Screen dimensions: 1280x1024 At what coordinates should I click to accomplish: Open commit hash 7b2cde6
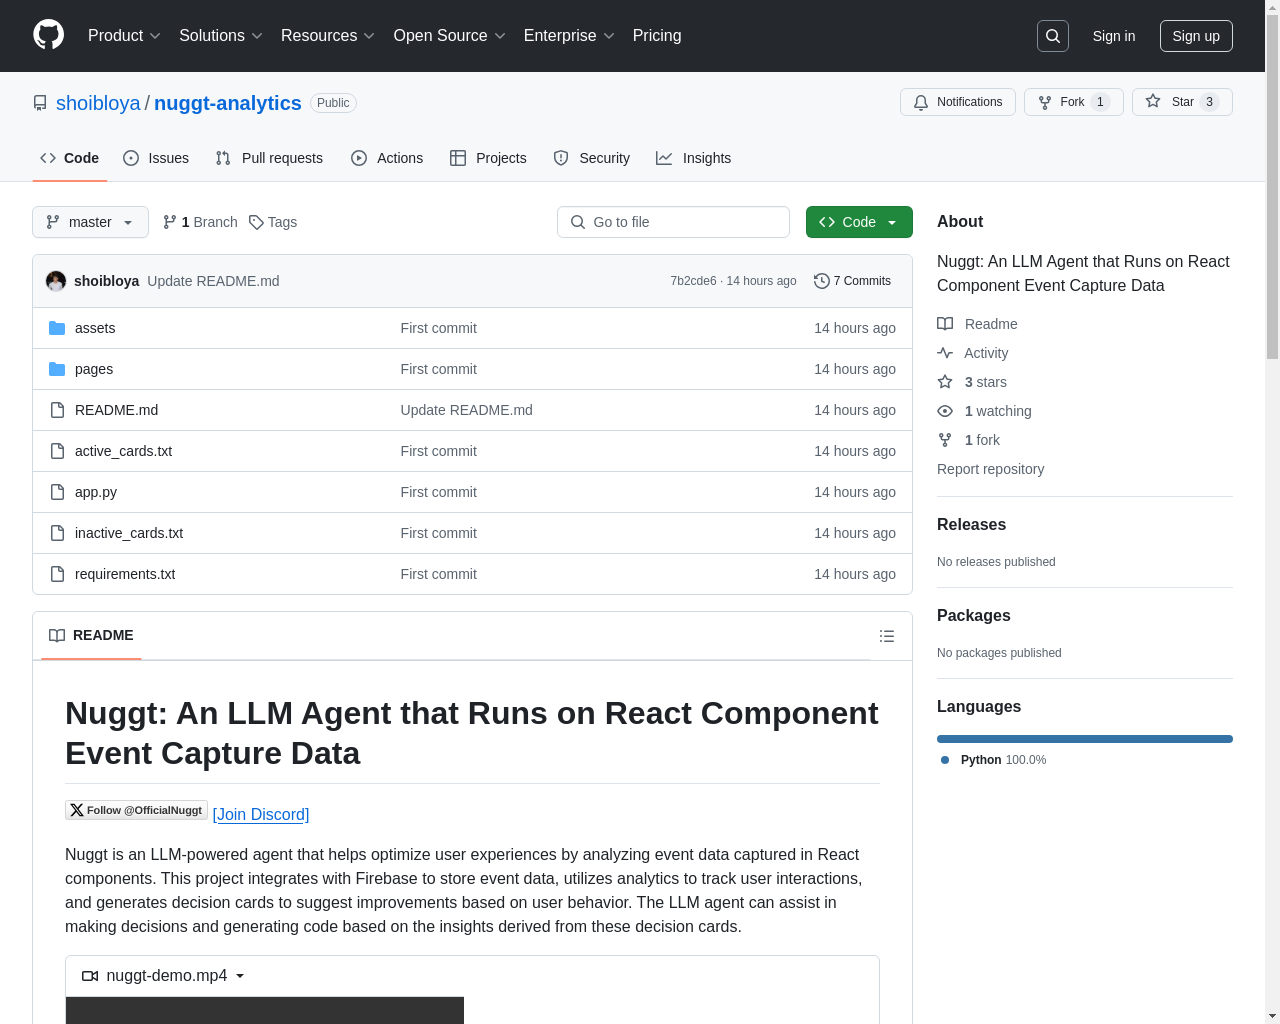[693, 281]
